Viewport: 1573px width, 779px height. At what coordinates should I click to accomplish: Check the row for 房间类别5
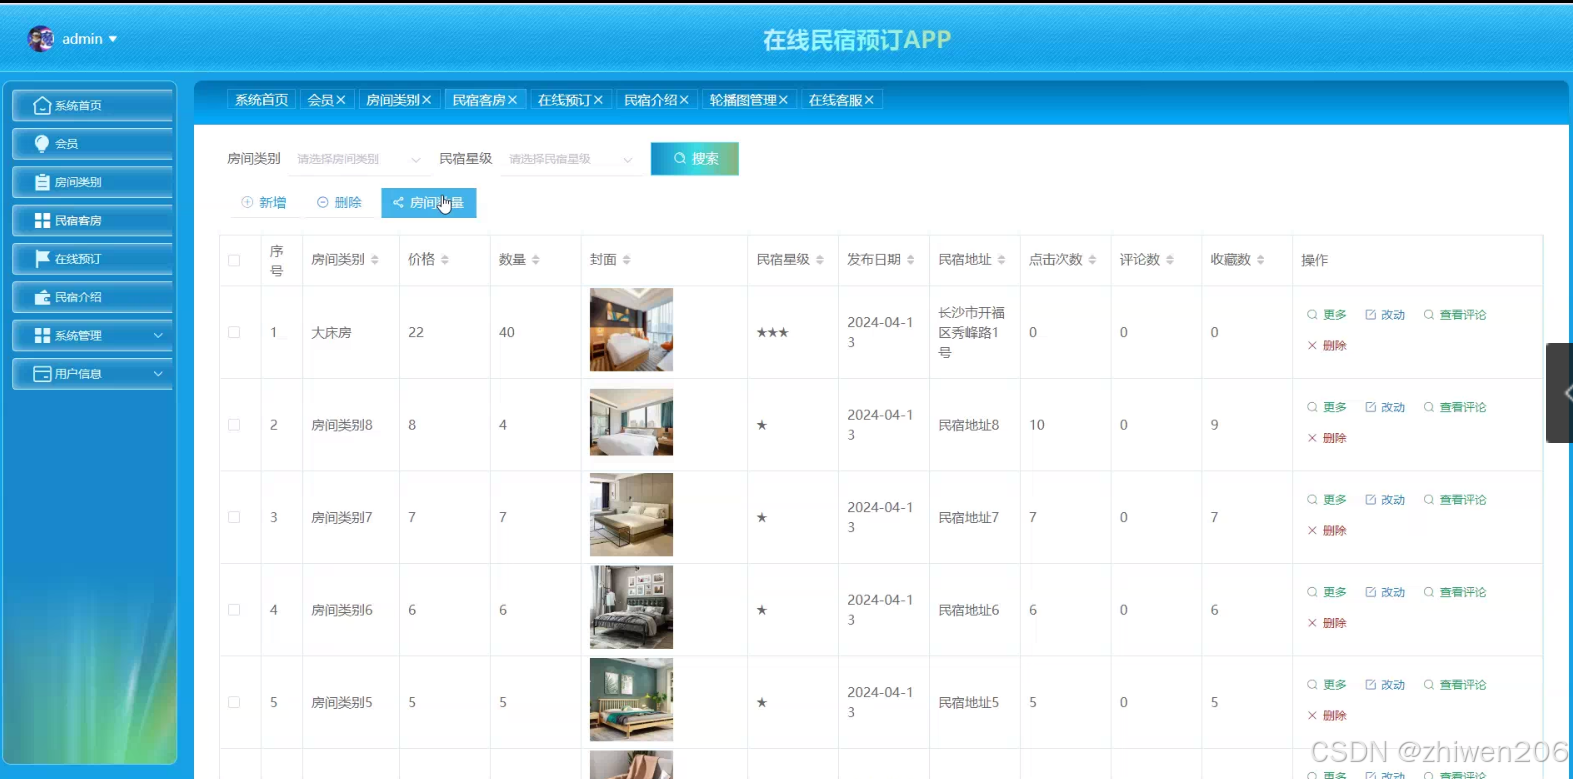234,702
